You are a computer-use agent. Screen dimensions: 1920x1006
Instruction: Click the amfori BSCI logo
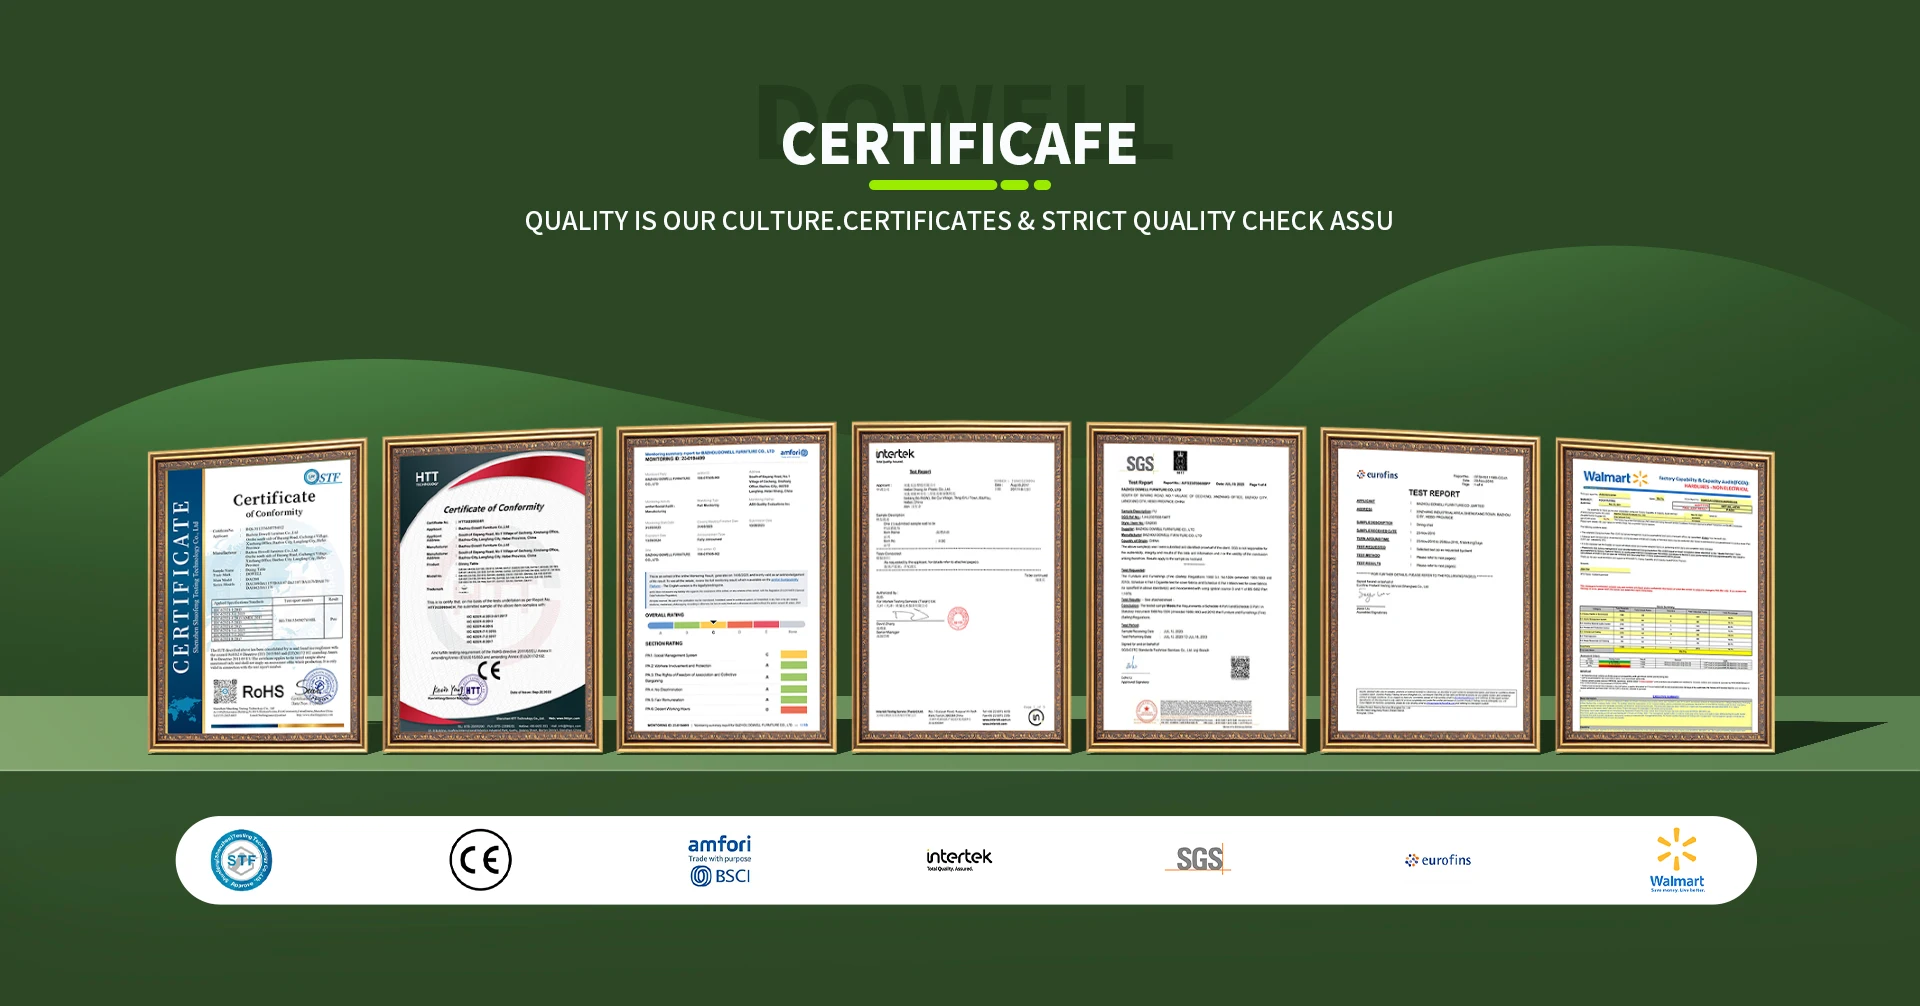pos(720,860)
